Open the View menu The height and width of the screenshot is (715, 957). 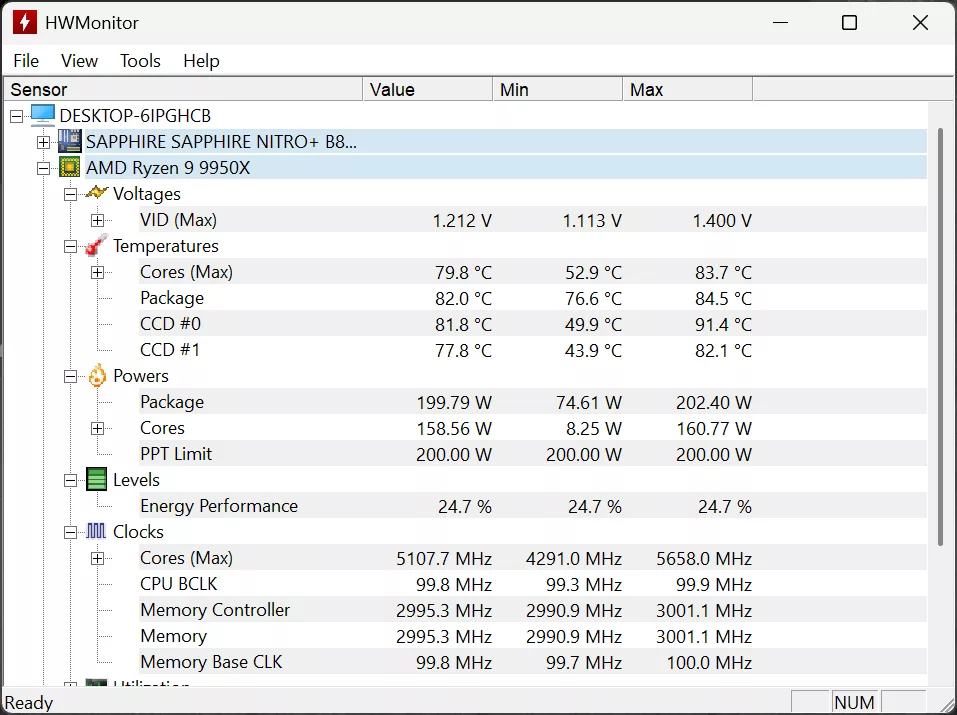tap(79, 60)
